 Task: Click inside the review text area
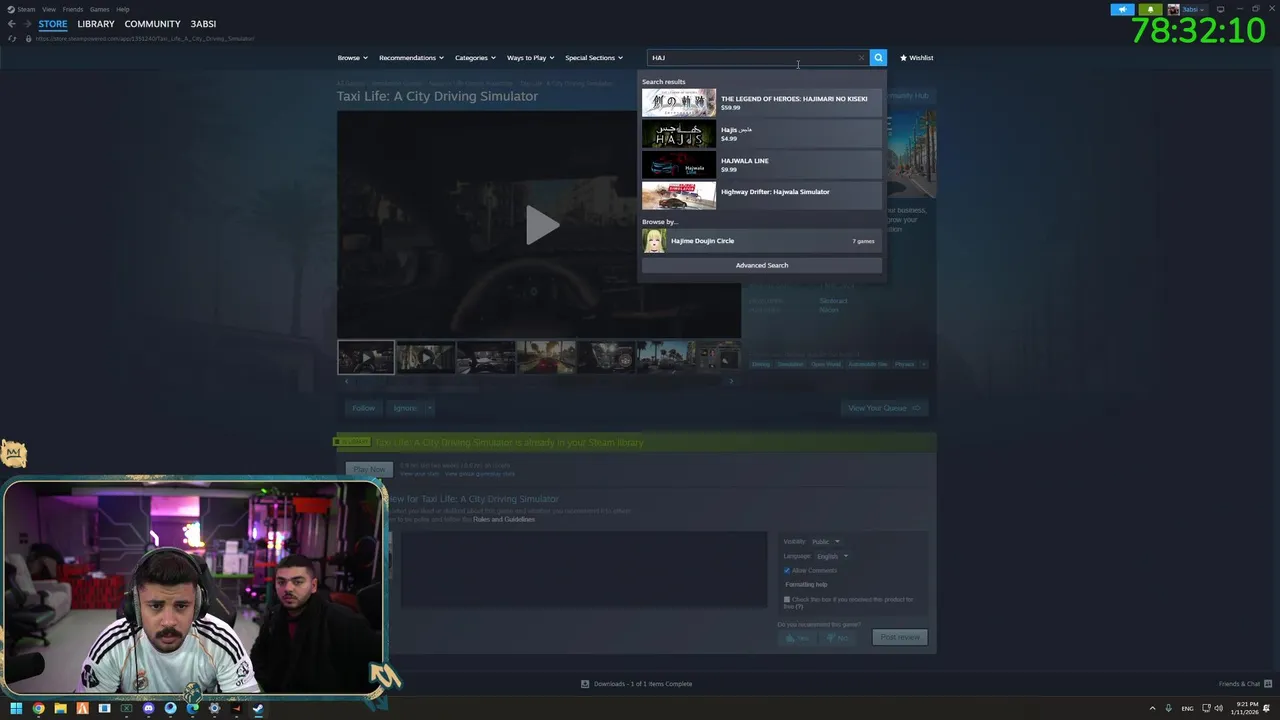[584, 569]
